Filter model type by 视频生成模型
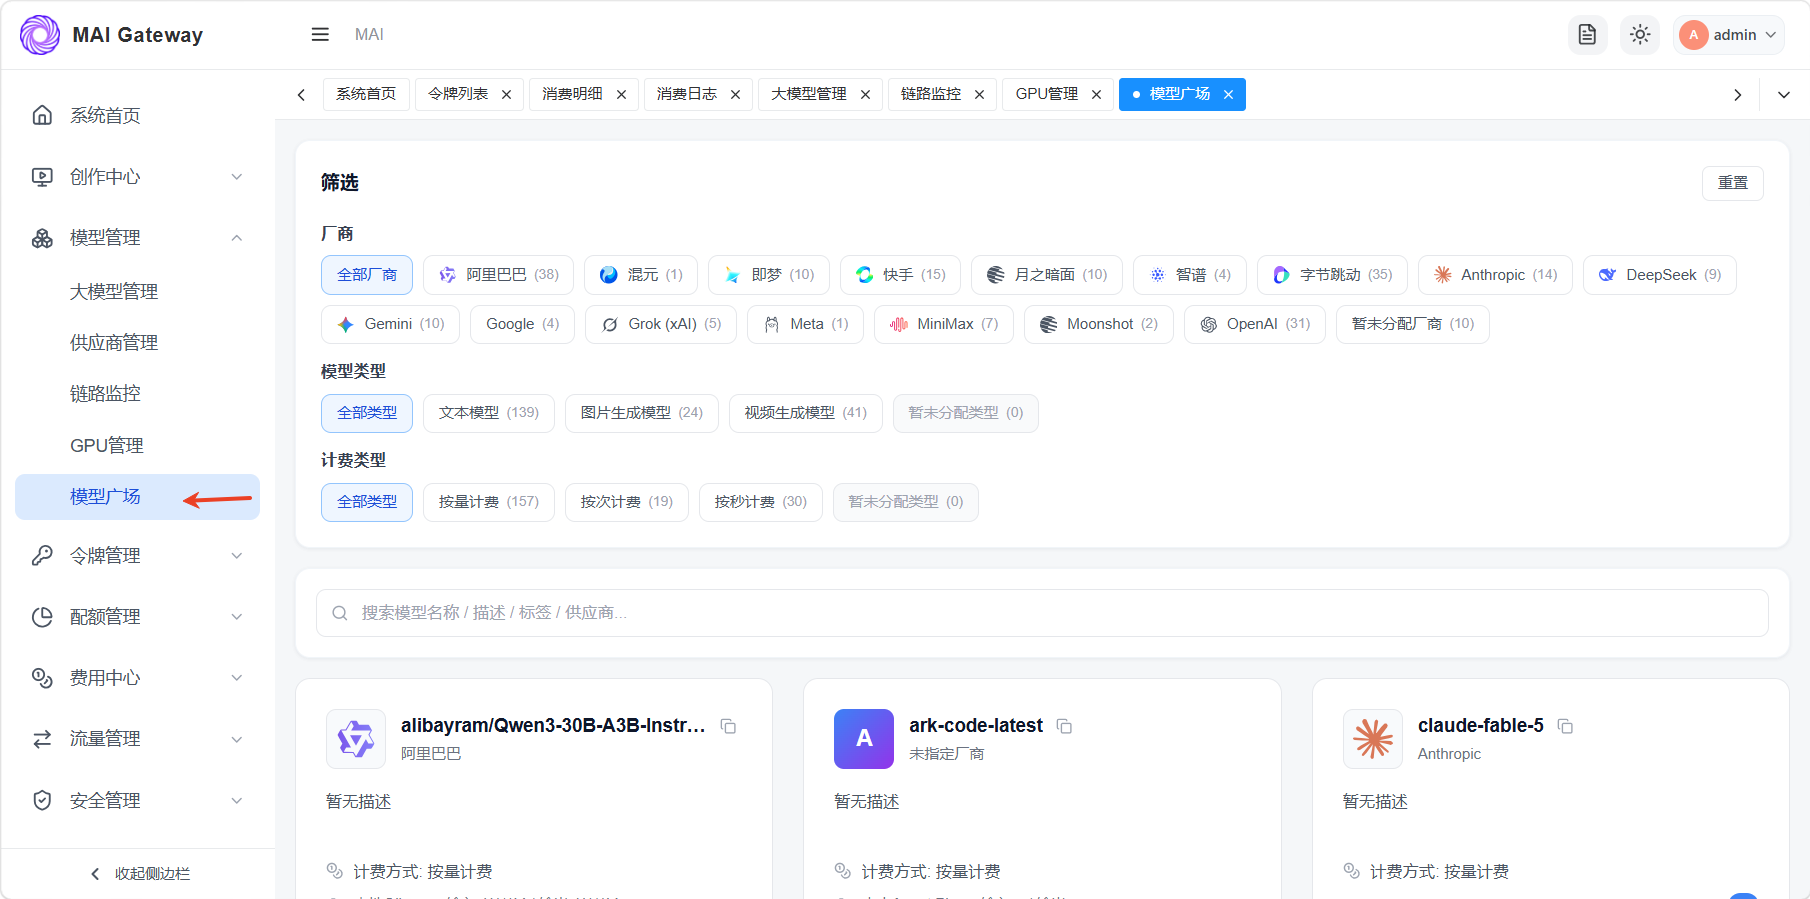1810x899 pixels. point(806,413)
